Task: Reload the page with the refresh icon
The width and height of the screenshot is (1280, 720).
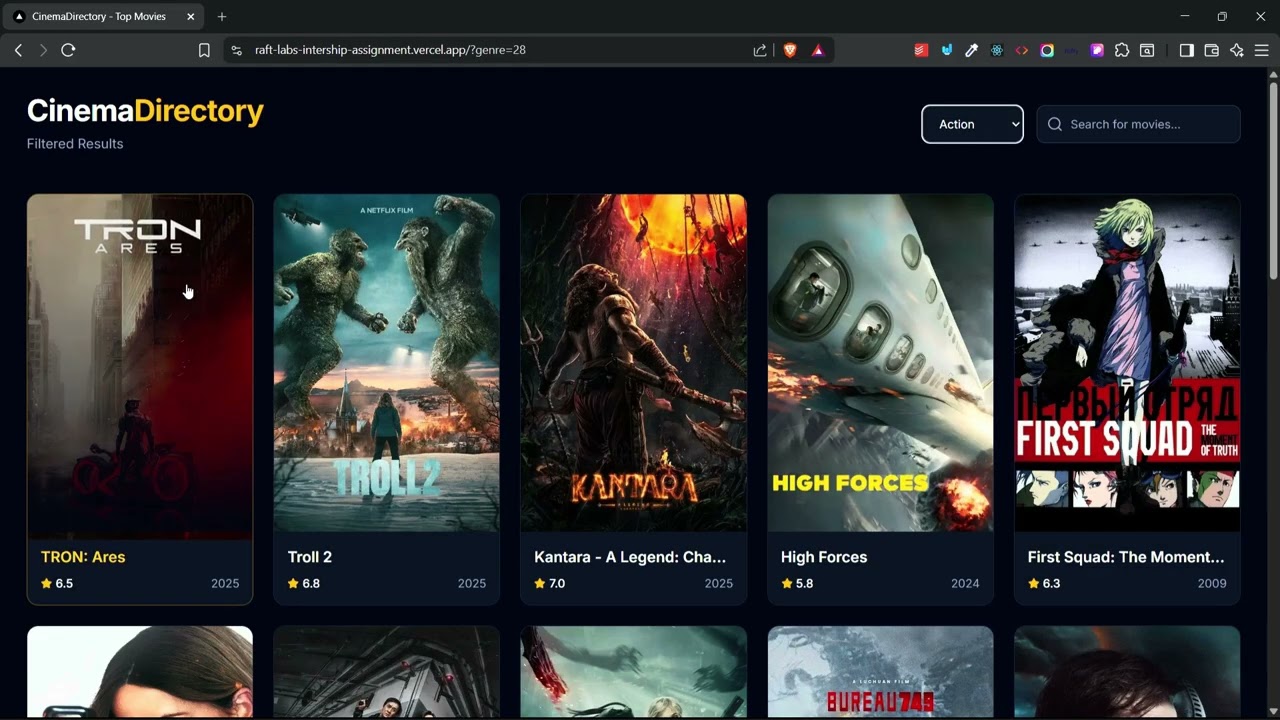Action: pyautogui.click(x=68, y=50)
